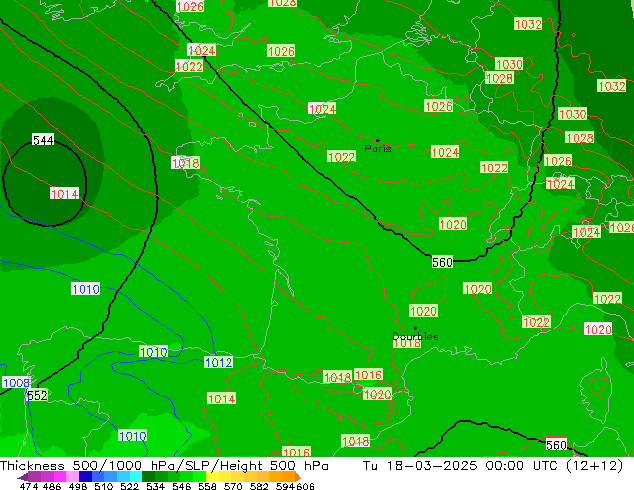Pick the bright yellow swatch in the legend
The height and width of the screenshot is (490, 634).
212,477
